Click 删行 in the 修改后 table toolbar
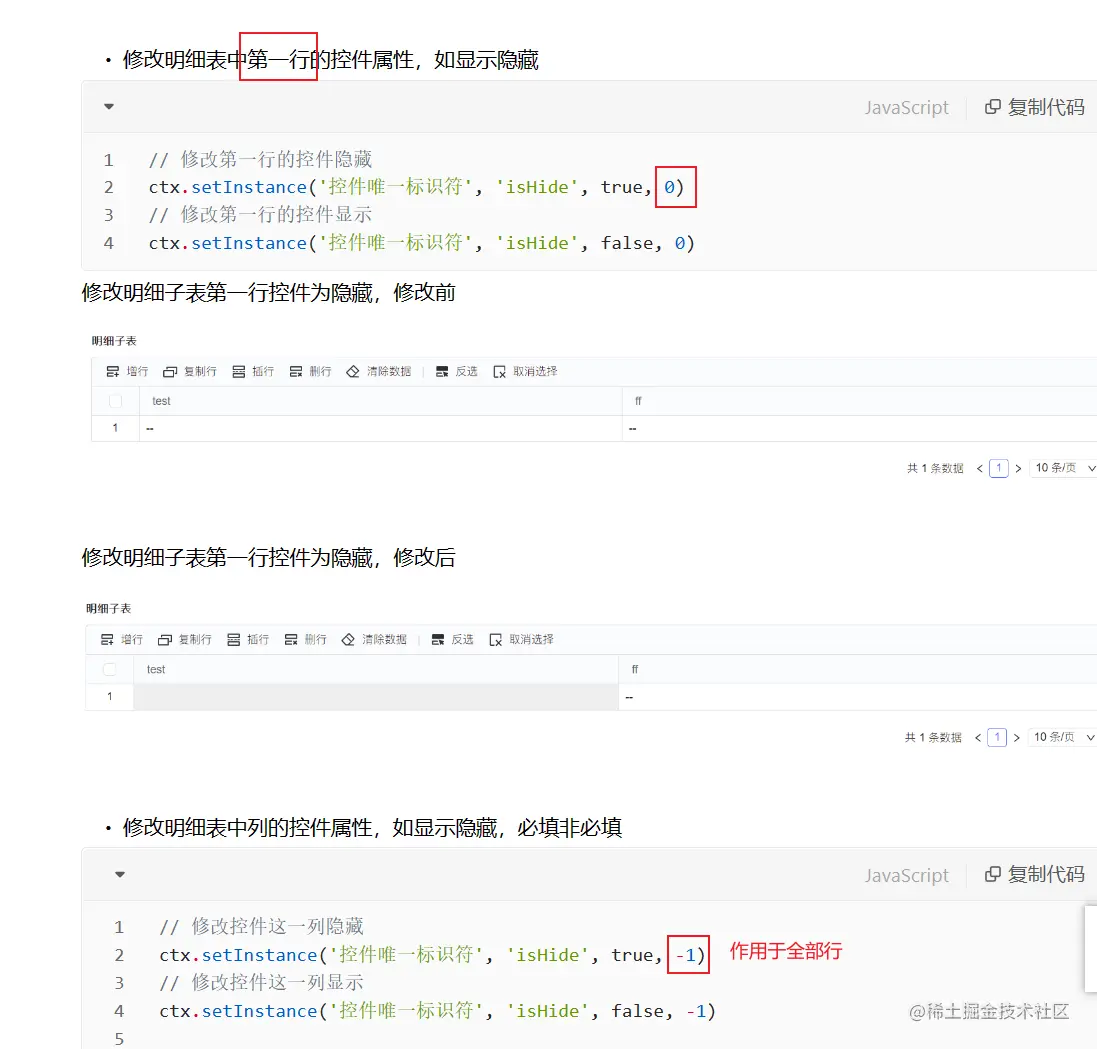Image resolution: width=1097 pixels, height=1049 pixels. coord(306,640)
